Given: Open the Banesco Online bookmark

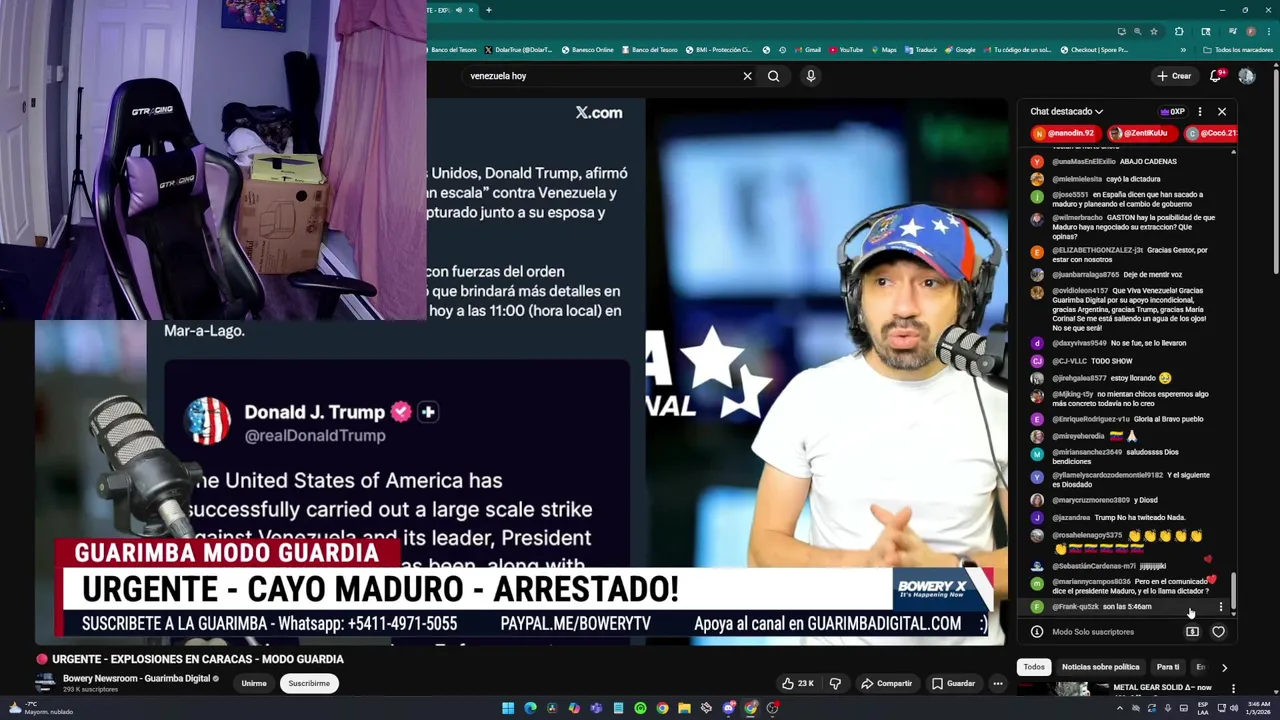Looking at the screenshot, I should [588, 50].
